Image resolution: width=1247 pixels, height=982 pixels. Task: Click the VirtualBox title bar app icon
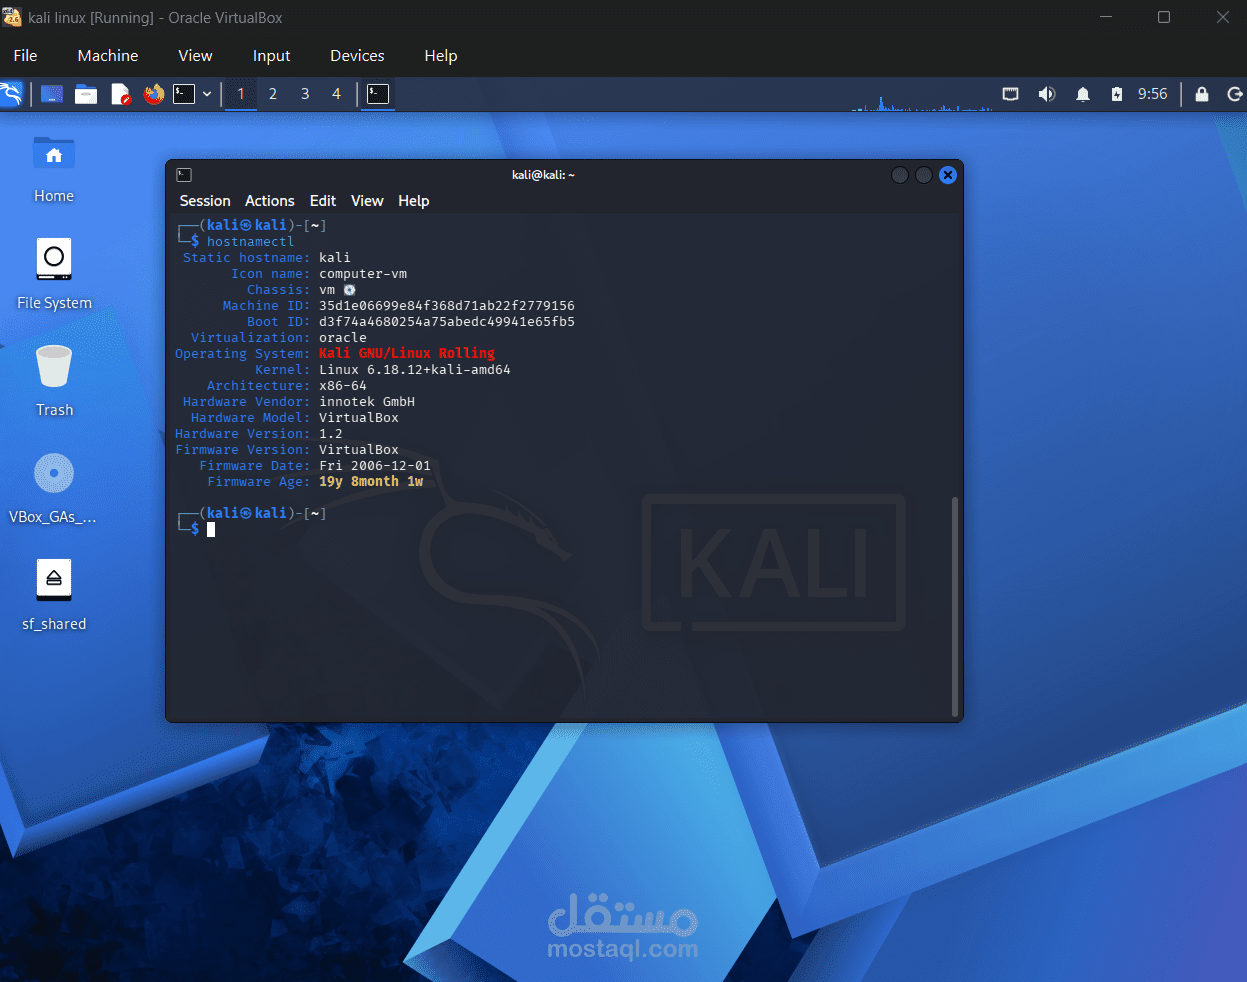[12, 17]
